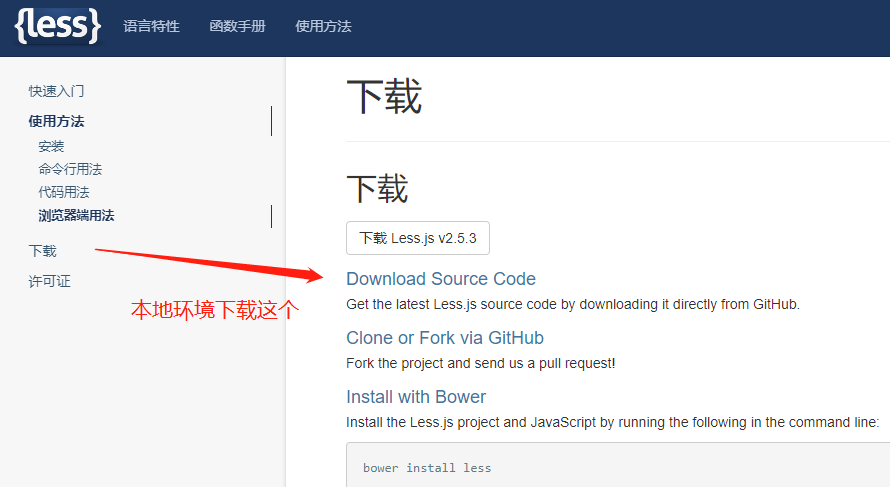The width and height of the screenshot is (890, 487).
Task: Select 浏览器端用法 sidebar item
Action: pyautogui.click(x=76, y=216)
